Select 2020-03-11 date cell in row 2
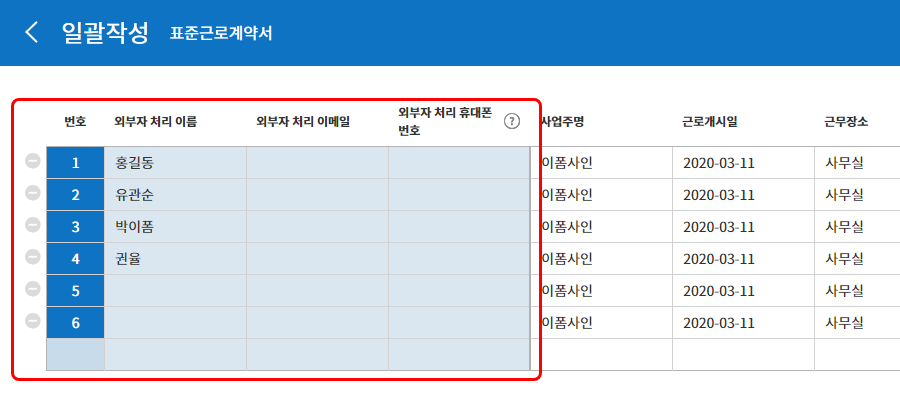Viewport: 900px width, 396px height. point(743,195)
